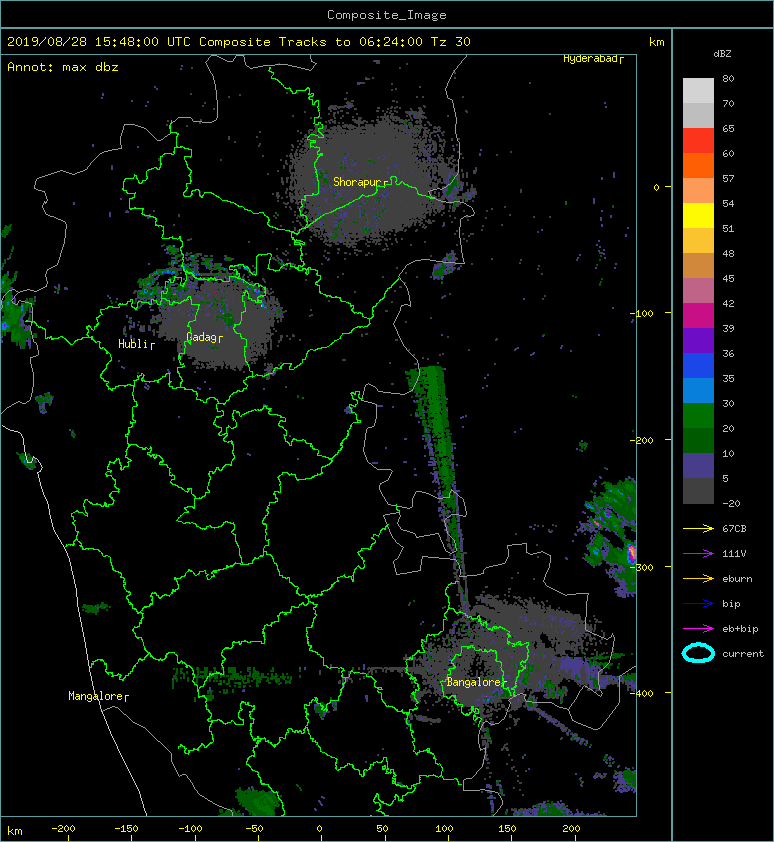Pick the light grey 80 dBZ swatch

click(x=698, y=91)
